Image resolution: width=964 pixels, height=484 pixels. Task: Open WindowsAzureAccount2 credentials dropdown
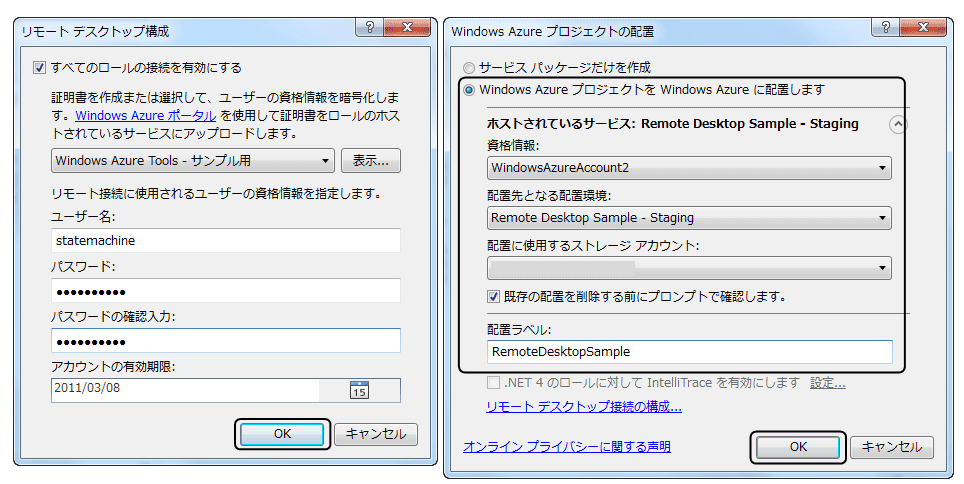pos(689,168)
